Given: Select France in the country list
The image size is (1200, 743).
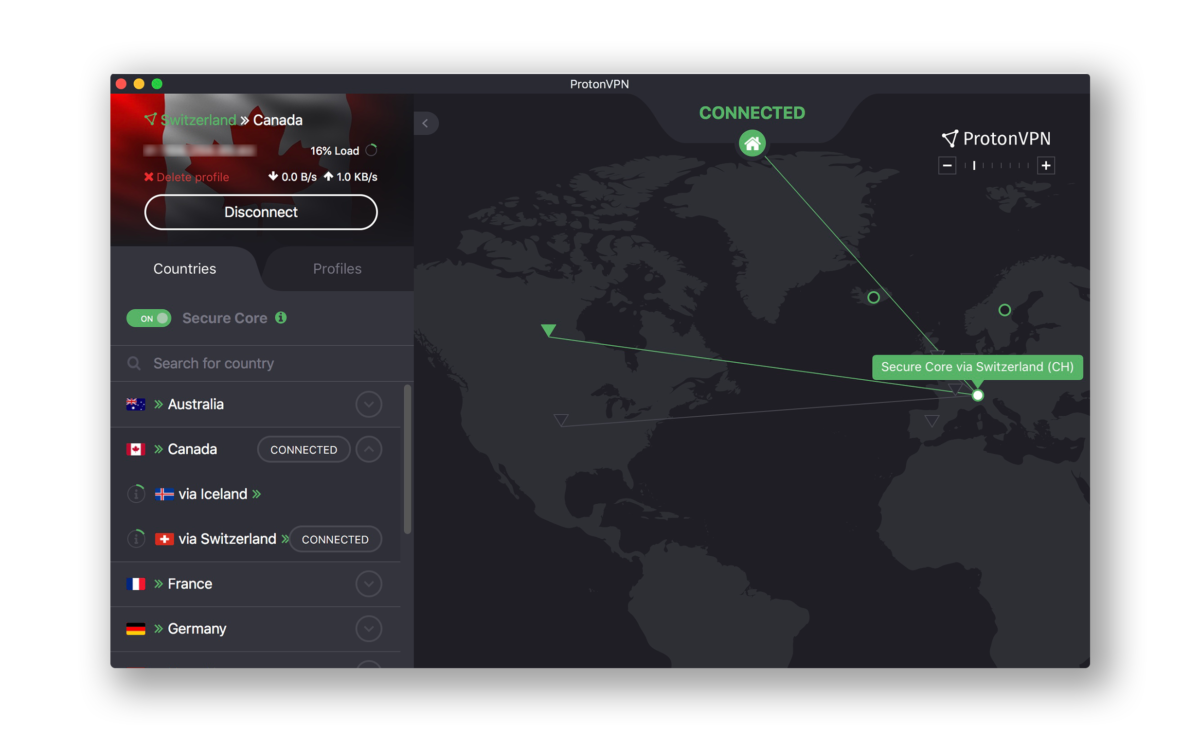Looking at the screenshot, I should tap(255, 584).
